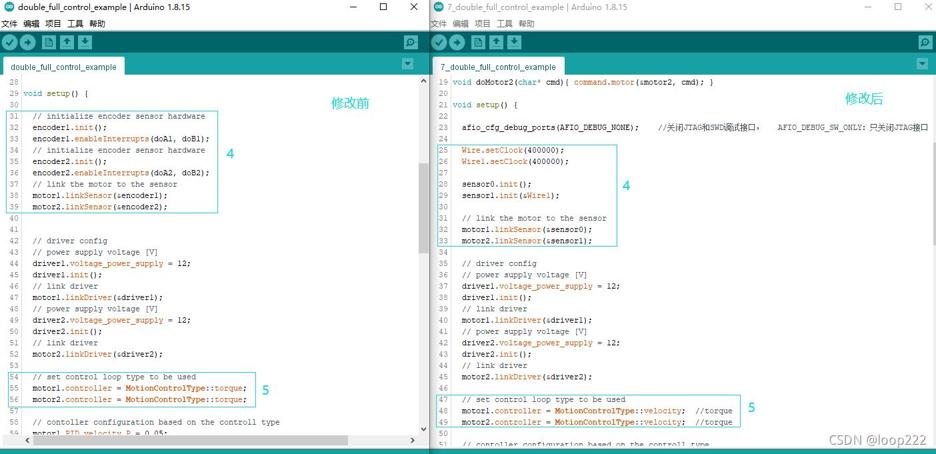Viewport: 936px width, 454px height.
Task: Click driver2.voltage_power_supply line in right editor
Action: tap(541, 342)
